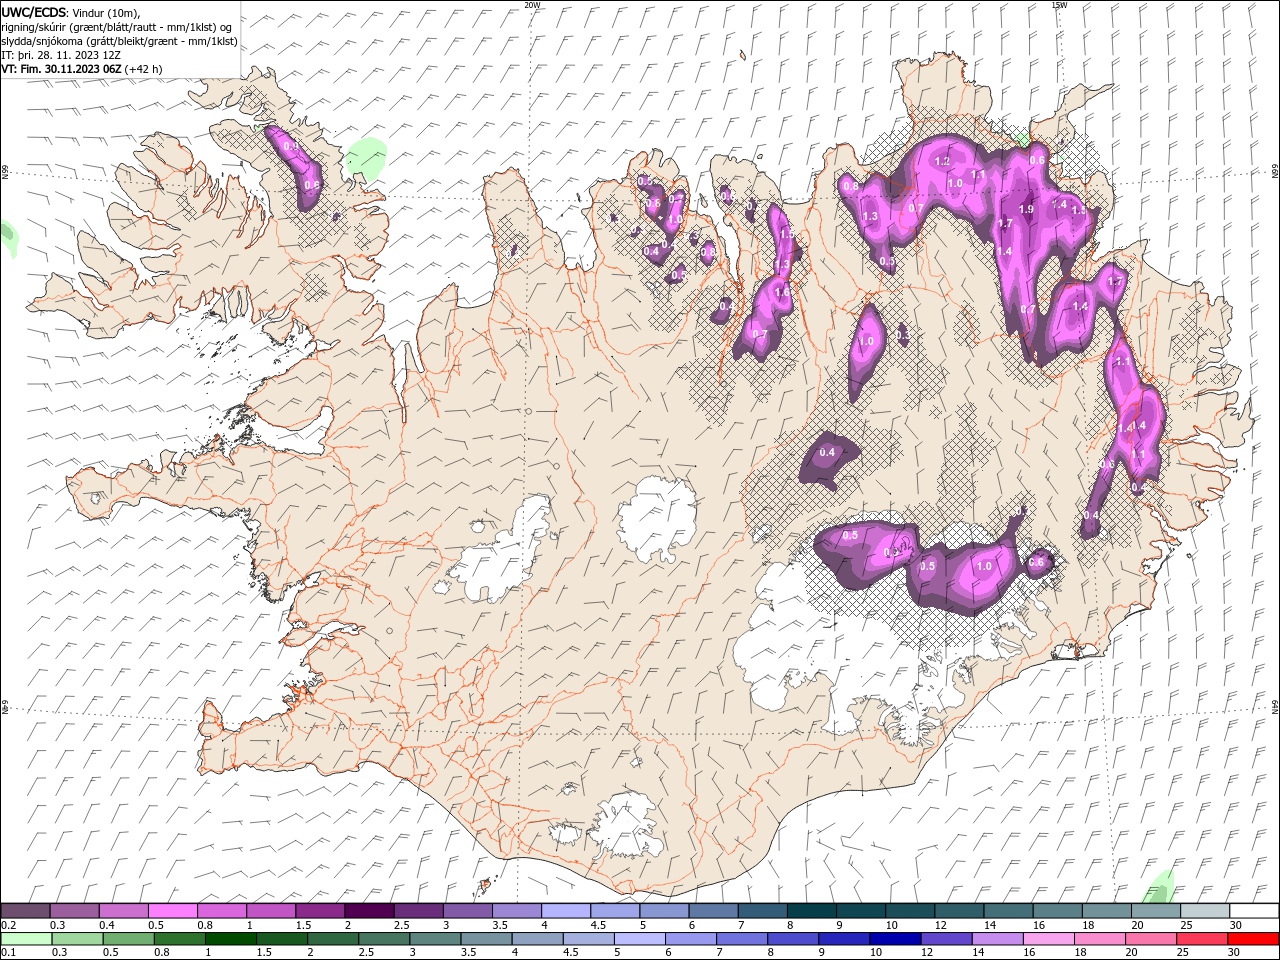Viewport: 1280px width, 960px height.
Task: Click the 'slydda/snjókoma' legend description line
Action: pyautogui.click(x=119, y=41)
